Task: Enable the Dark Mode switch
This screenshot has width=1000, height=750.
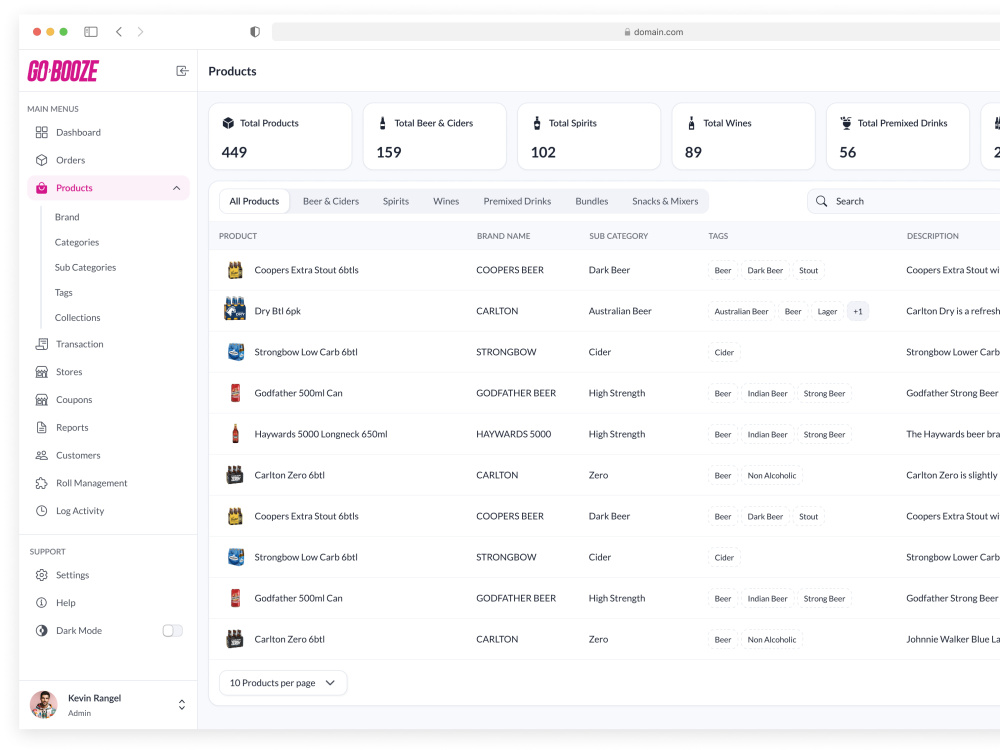Action: click(x=172, y=631)
